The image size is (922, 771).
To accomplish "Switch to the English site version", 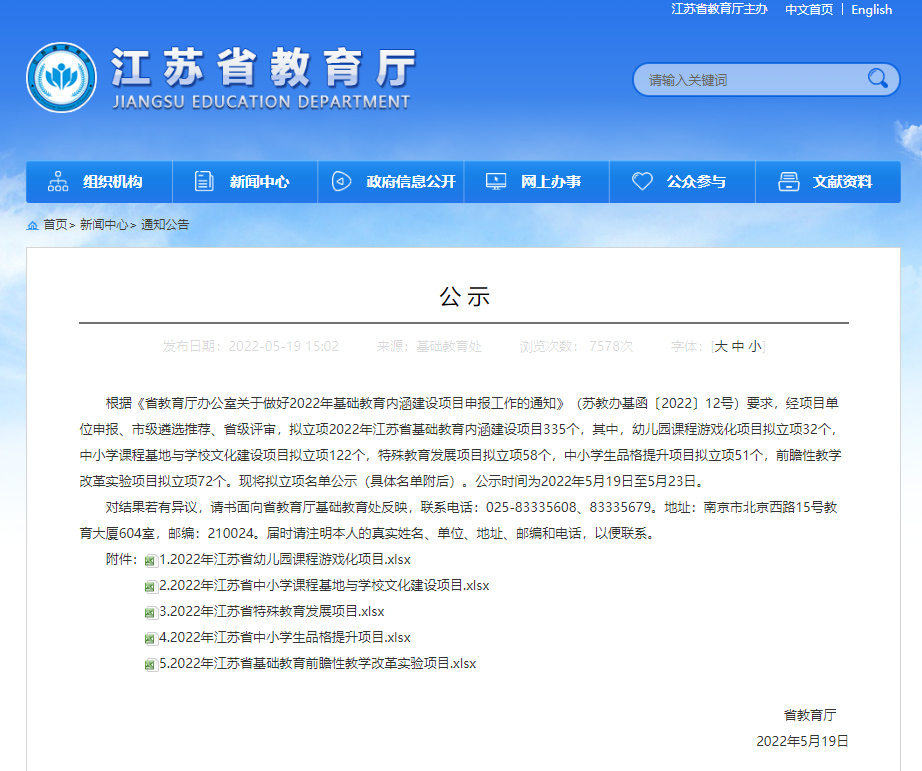I will pos(871,10).
